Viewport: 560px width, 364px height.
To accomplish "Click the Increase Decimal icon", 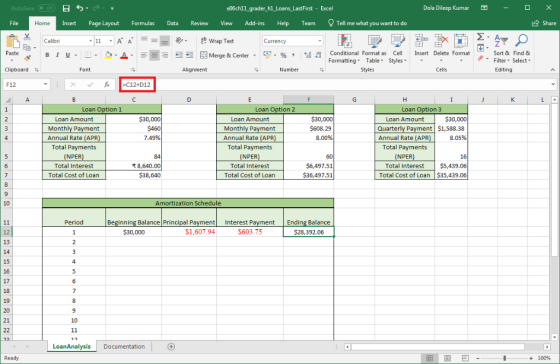I will pos(307,55).
